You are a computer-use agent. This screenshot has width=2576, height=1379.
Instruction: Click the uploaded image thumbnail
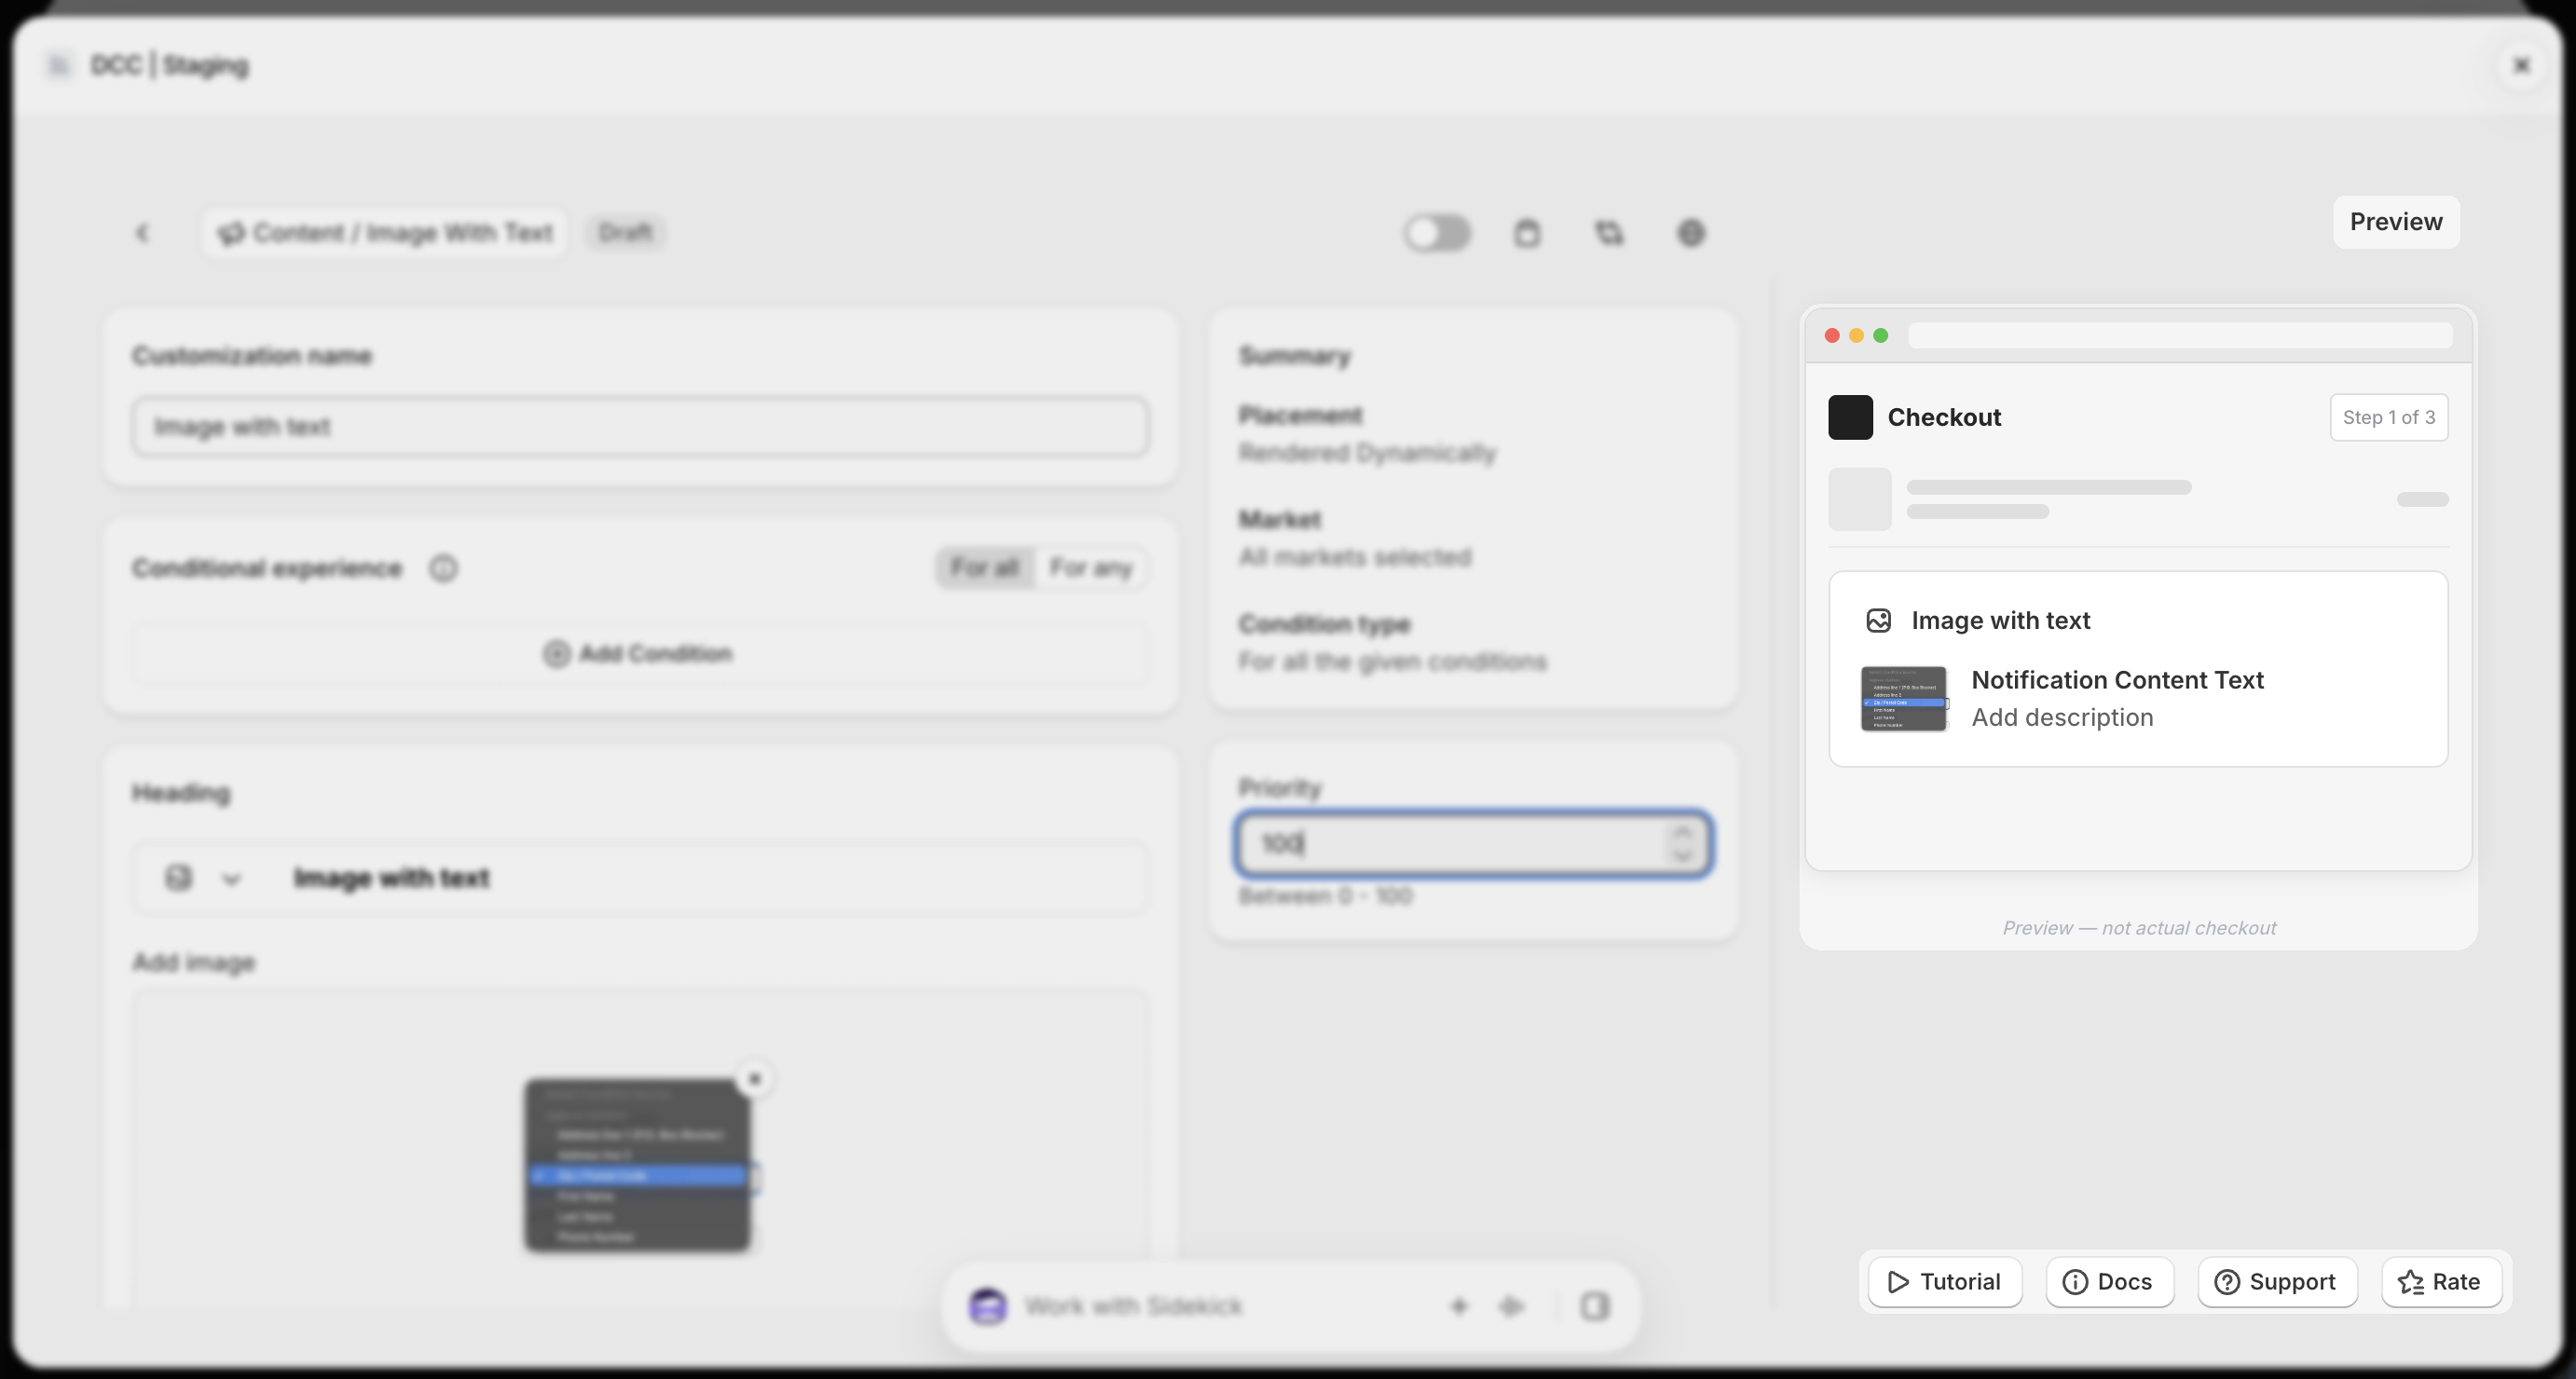(638, 1165)
